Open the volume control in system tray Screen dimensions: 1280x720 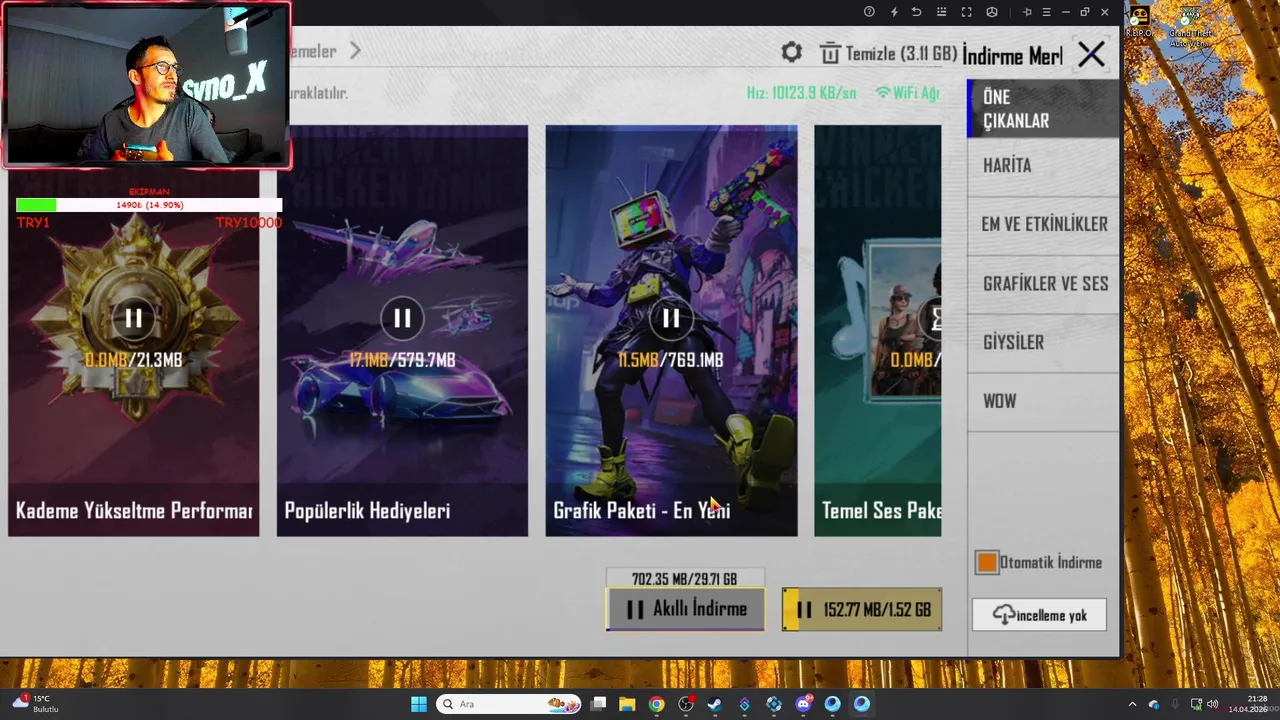pos(1212,704)
